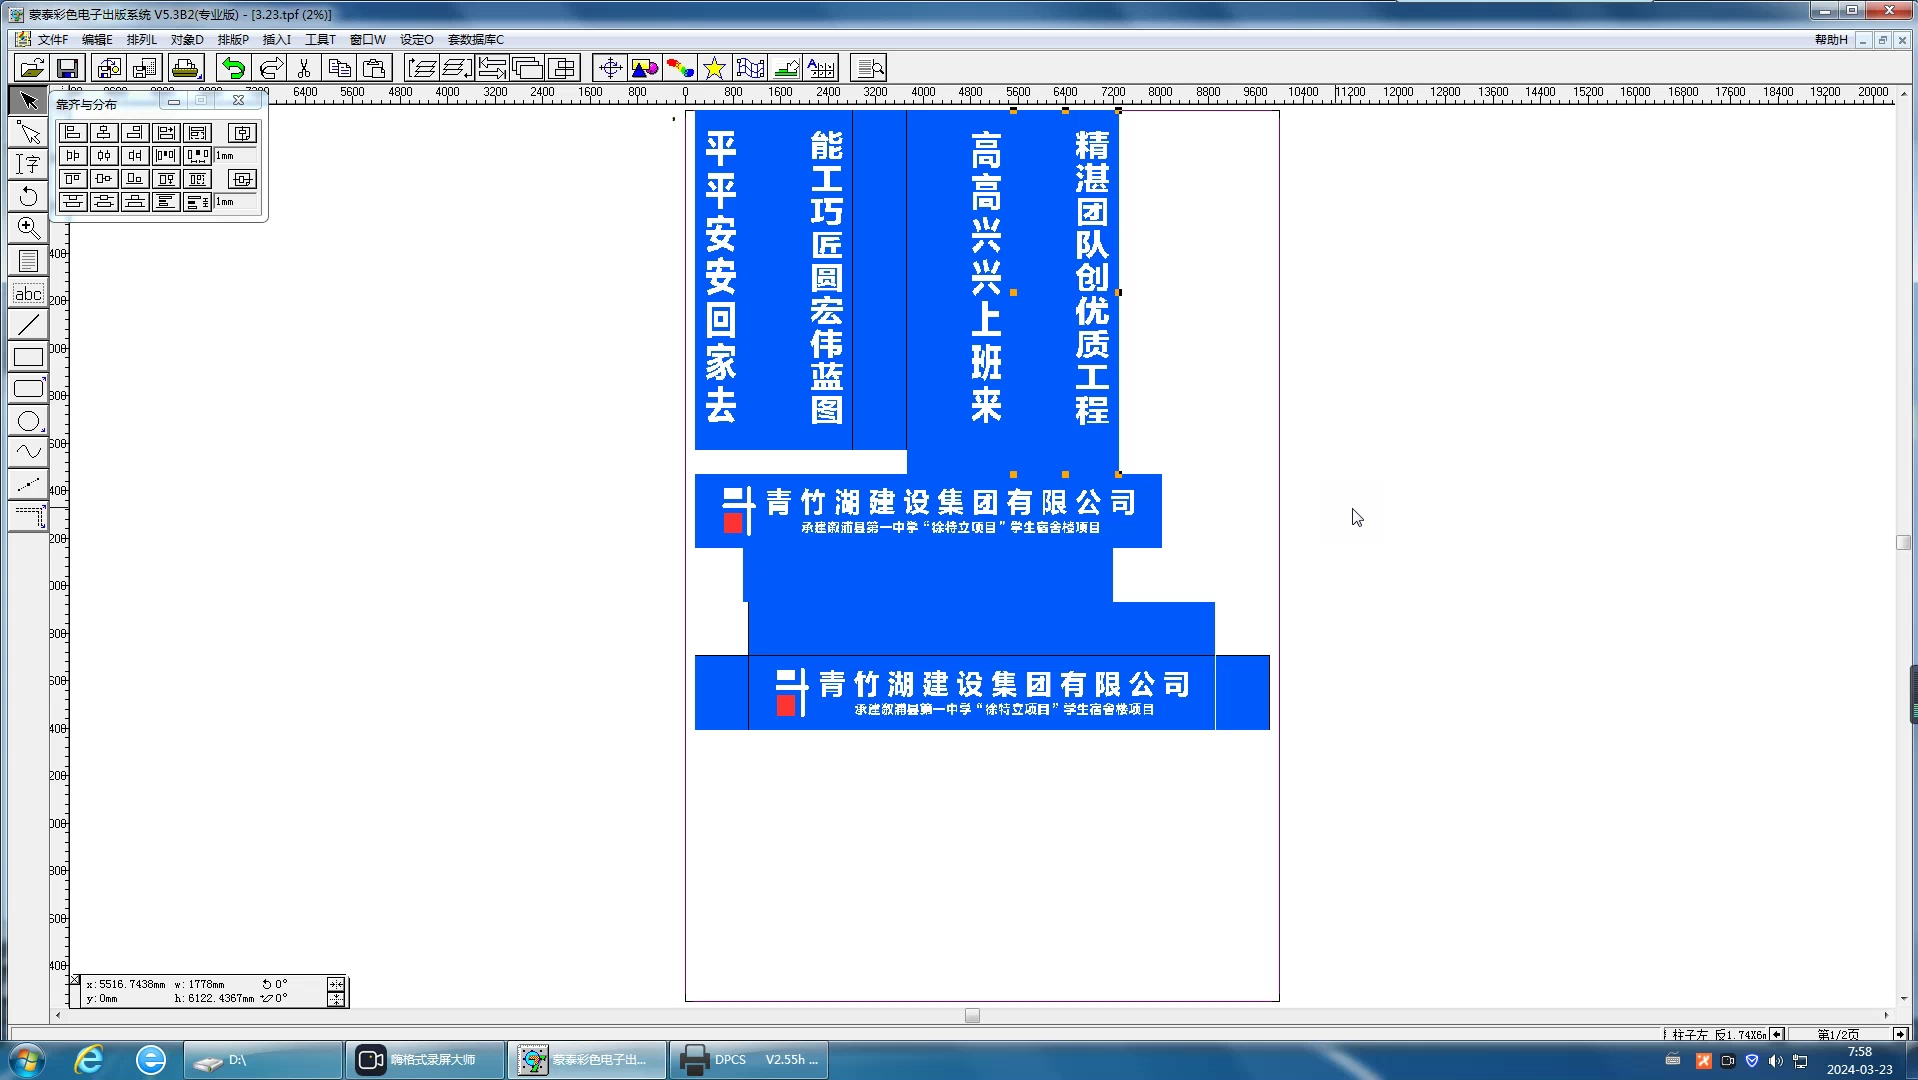Open the 设定O menu

416,40
